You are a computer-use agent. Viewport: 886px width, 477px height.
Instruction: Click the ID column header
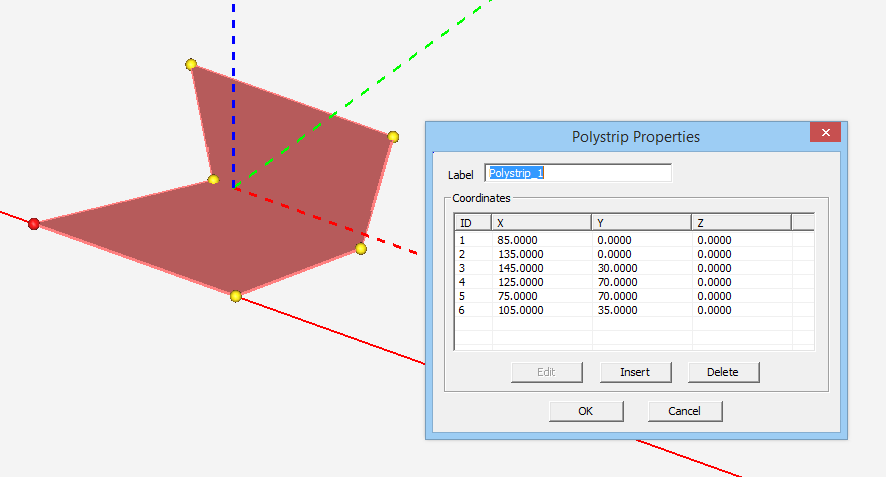473,223
